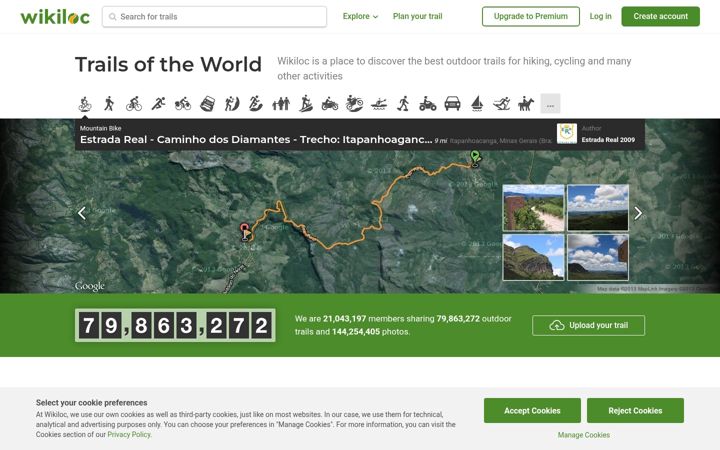Screen dimensions: 720x450
Task: Reject Cookies in the banner
Action: (x=636, y=411)
